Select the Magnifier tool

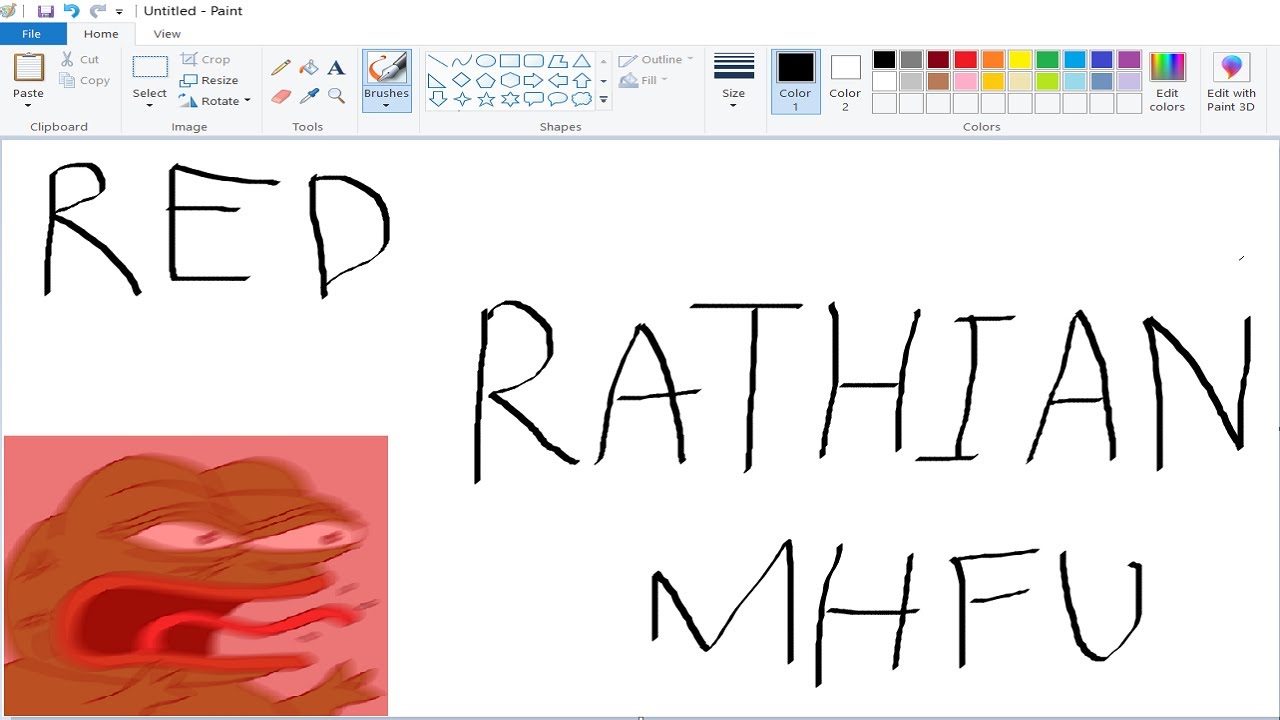[336, 96]
